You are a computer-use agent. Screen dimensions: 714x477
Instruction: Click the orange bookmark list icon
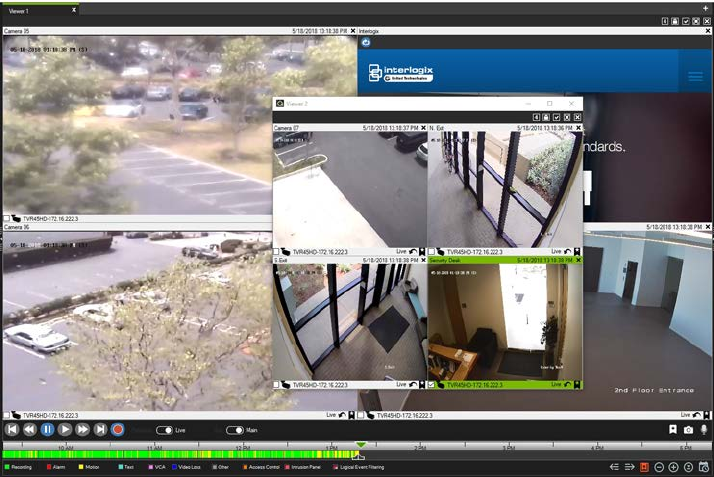coord(644,467)
